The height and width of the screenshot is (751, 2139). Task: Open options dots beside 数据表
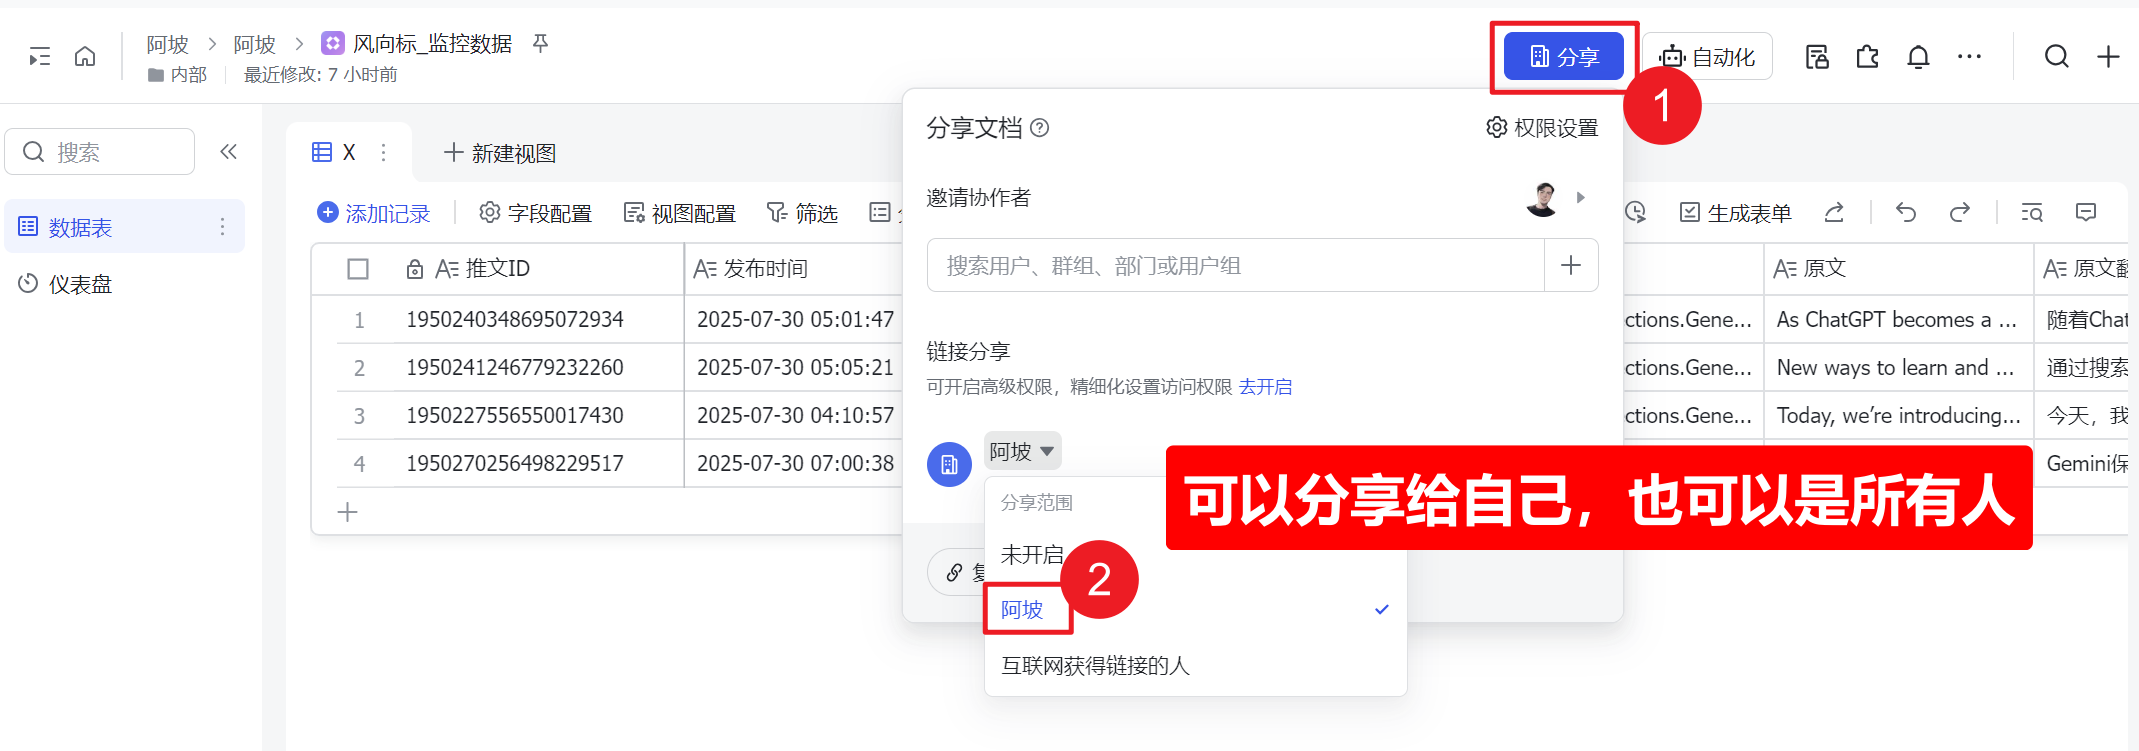(222, 227)
